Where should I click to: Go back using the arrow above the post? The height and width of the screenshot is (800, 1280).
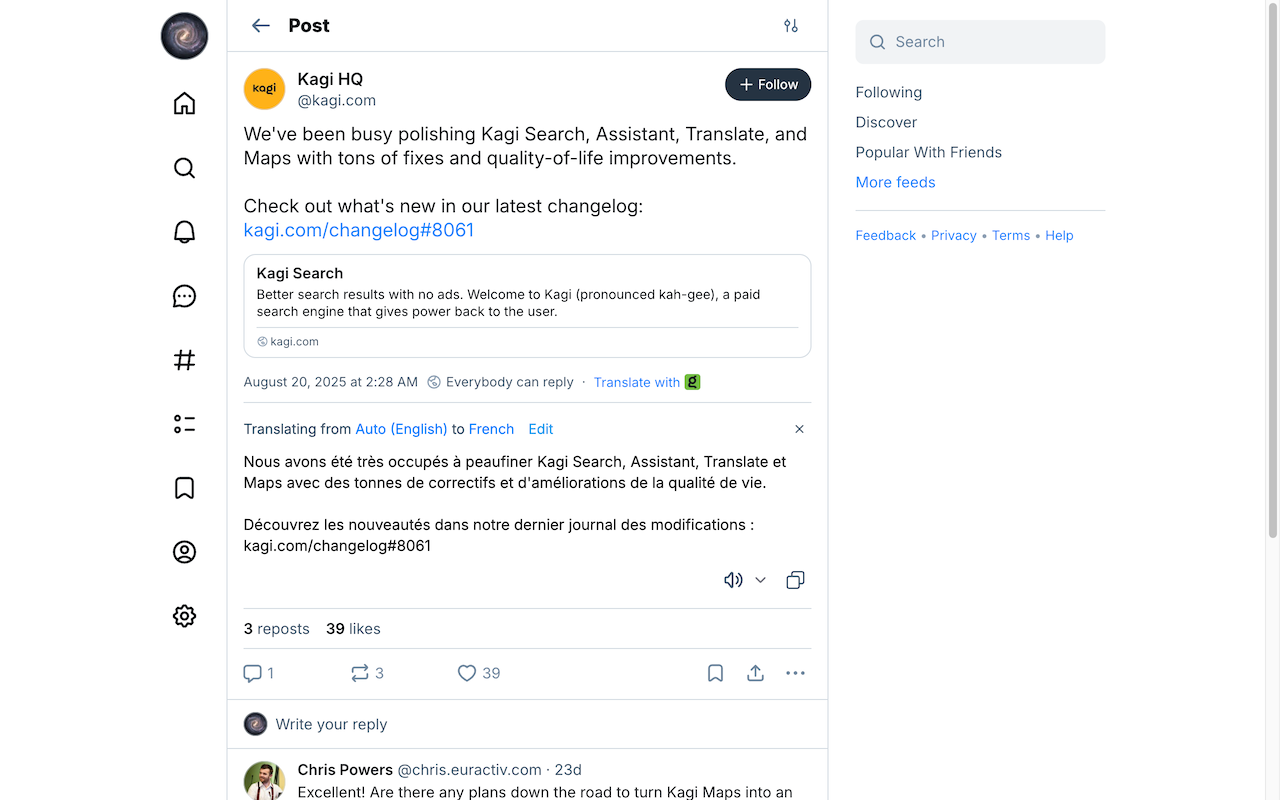tap(260, 25)
